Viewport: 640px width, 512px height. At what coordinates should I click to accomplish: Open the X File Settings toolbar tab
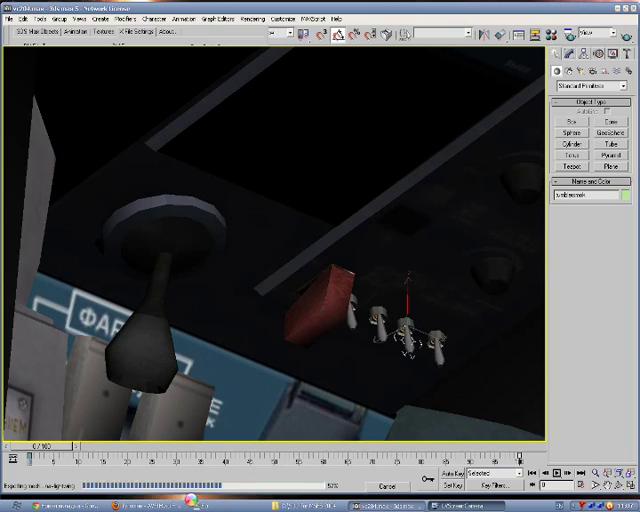[136, 31]
